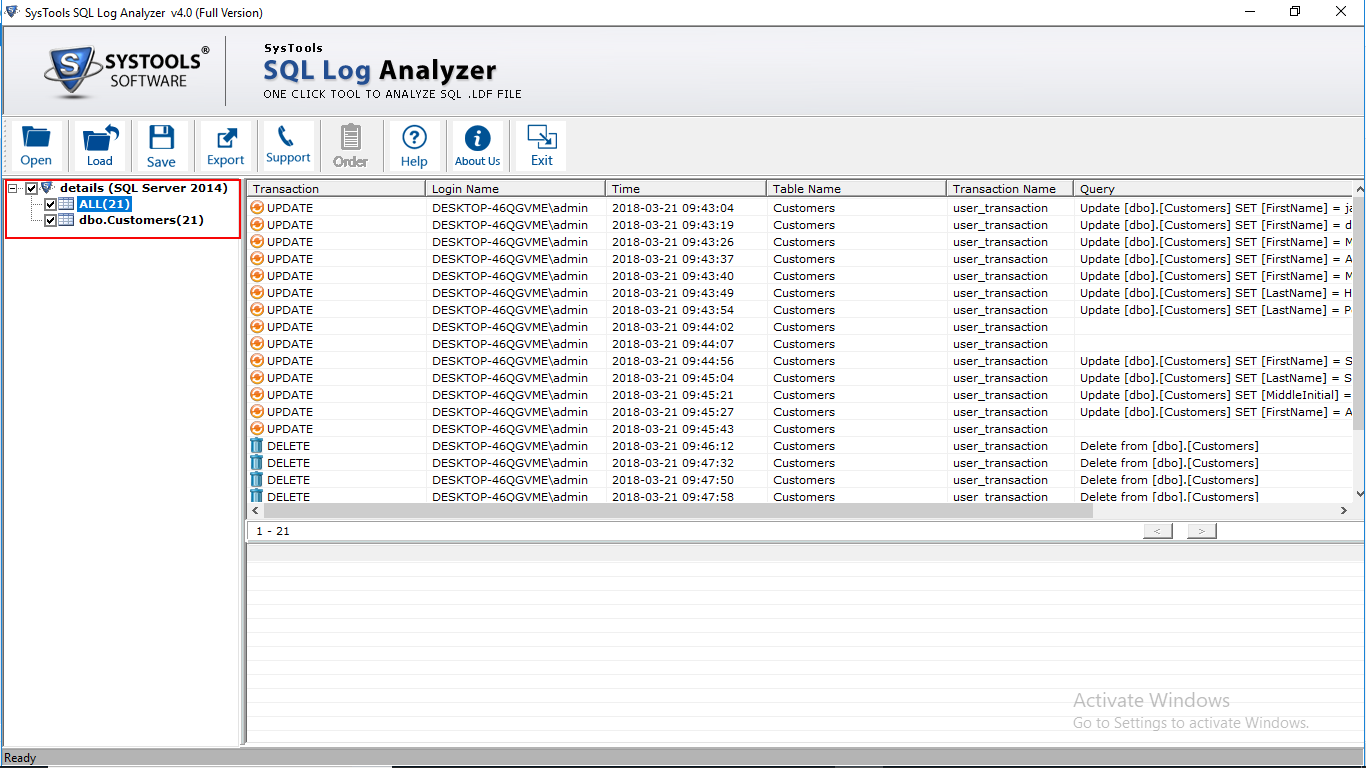Select the 09:43:04 UPDATE row icon

(257, 208)
